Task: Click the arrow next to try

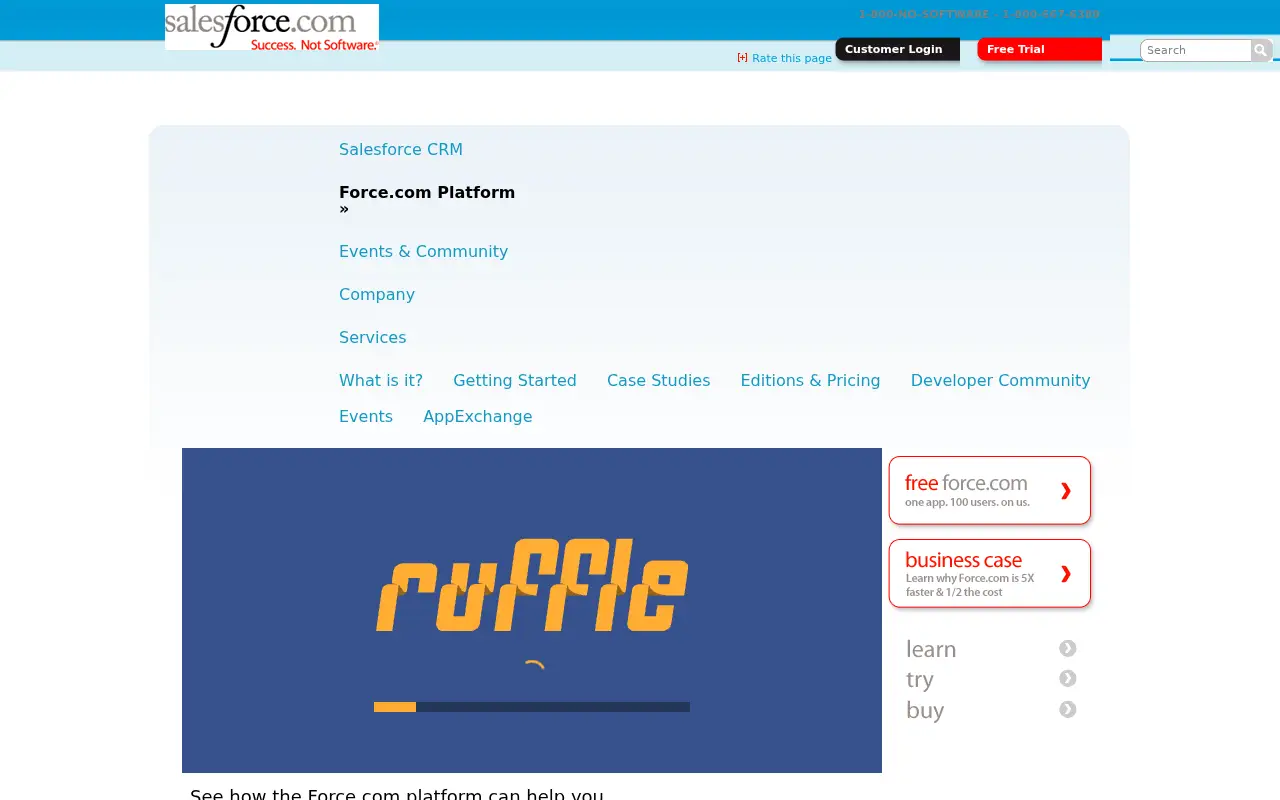Action: pyautogui.click(x=1068, y=678)
